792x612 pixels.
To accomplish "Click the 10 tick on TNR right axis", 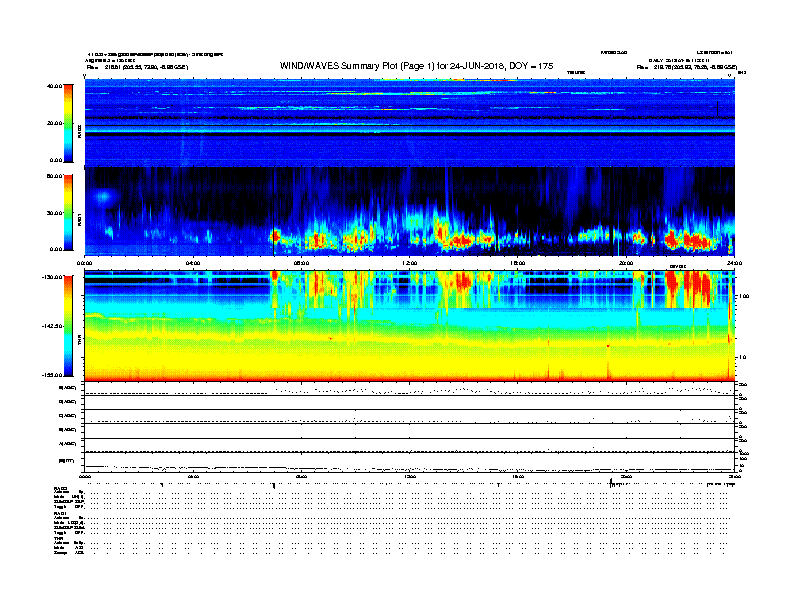I will (742, 357).
